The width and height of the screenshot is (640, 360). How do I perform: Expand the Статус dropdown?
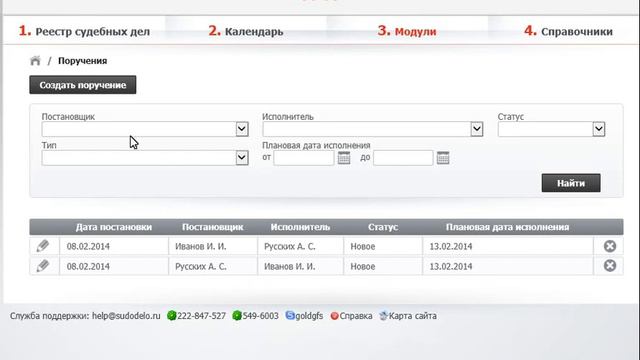[x=599, y=129]
